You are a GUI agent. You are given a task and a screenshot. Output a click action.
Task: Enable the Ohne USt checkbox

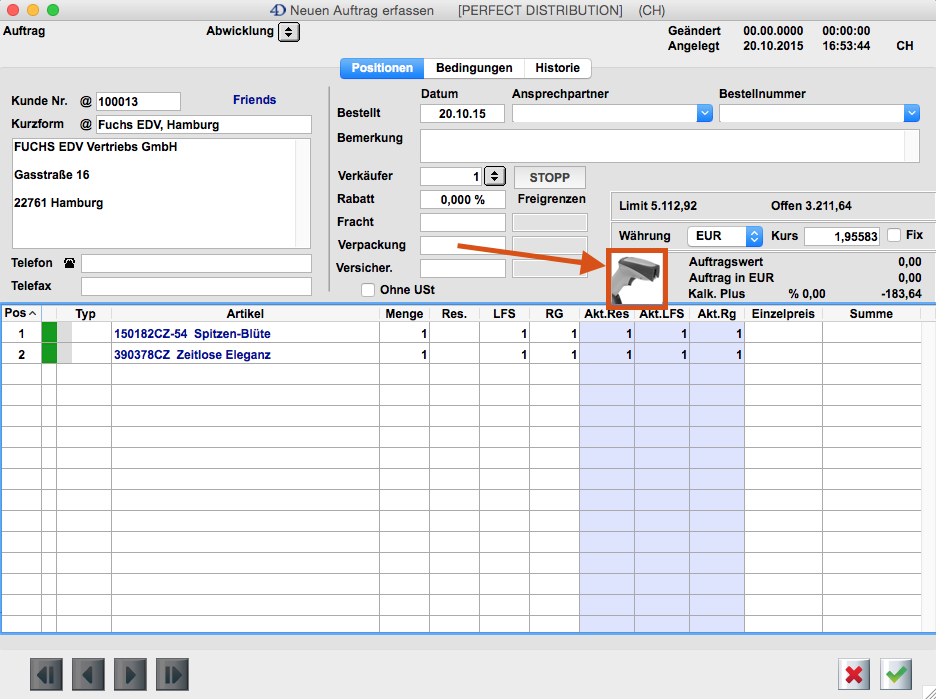(x=368, y=290)
